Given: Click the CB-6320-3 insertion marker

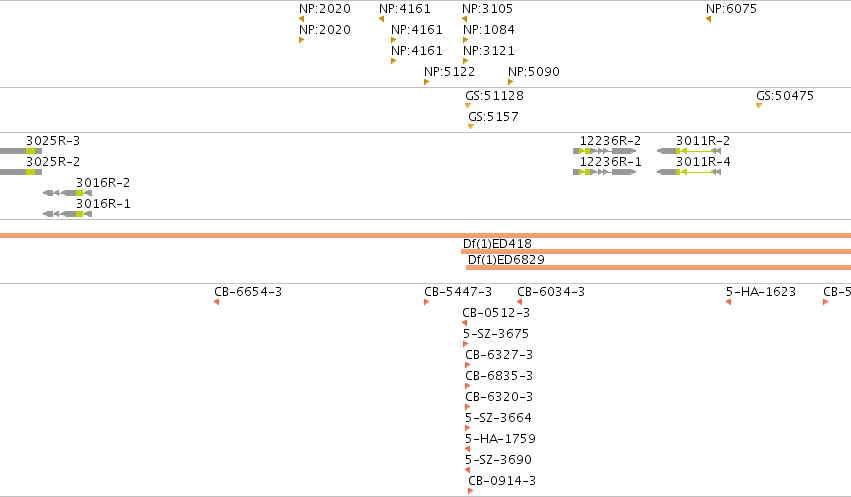Looking at the screenshot, I should click(x=468, y=407).
